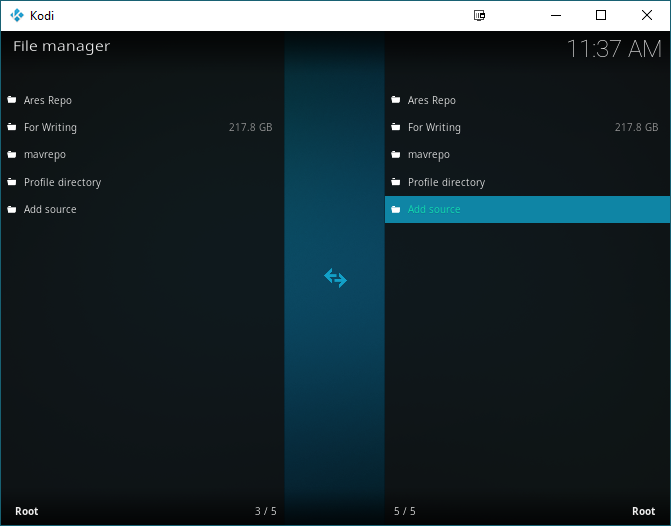Screen dimensions: 671x526
Task: Click Root label at bottom left
Action: pos(27,511)
